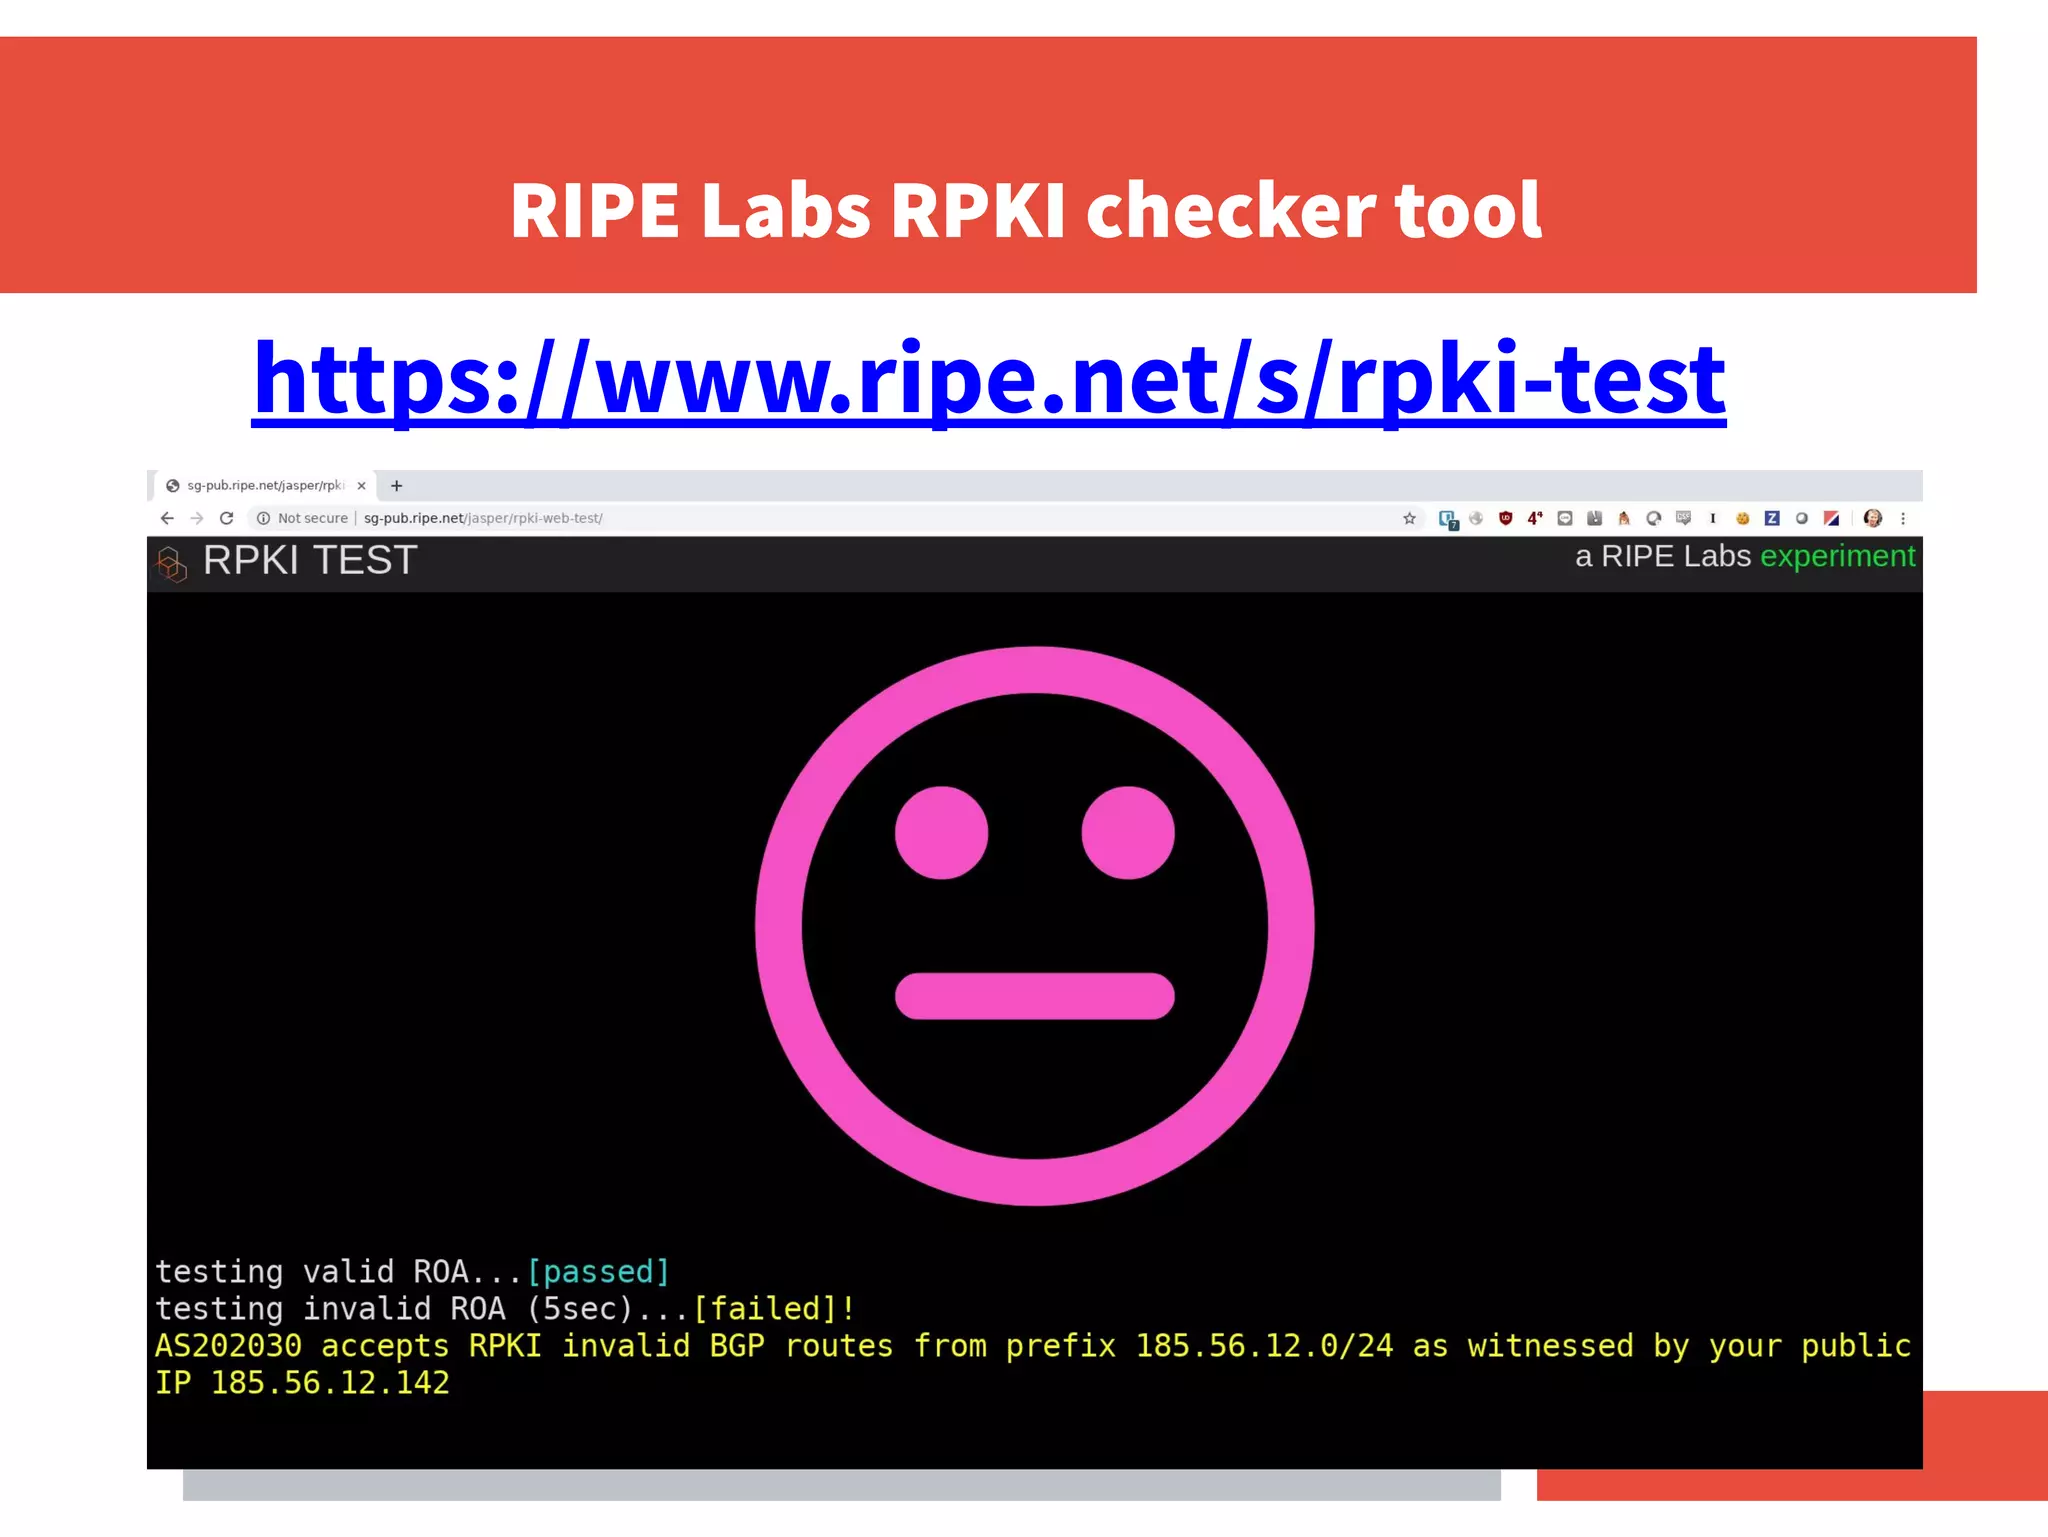Click the letter I extension icon

[x=1713, y=518]
